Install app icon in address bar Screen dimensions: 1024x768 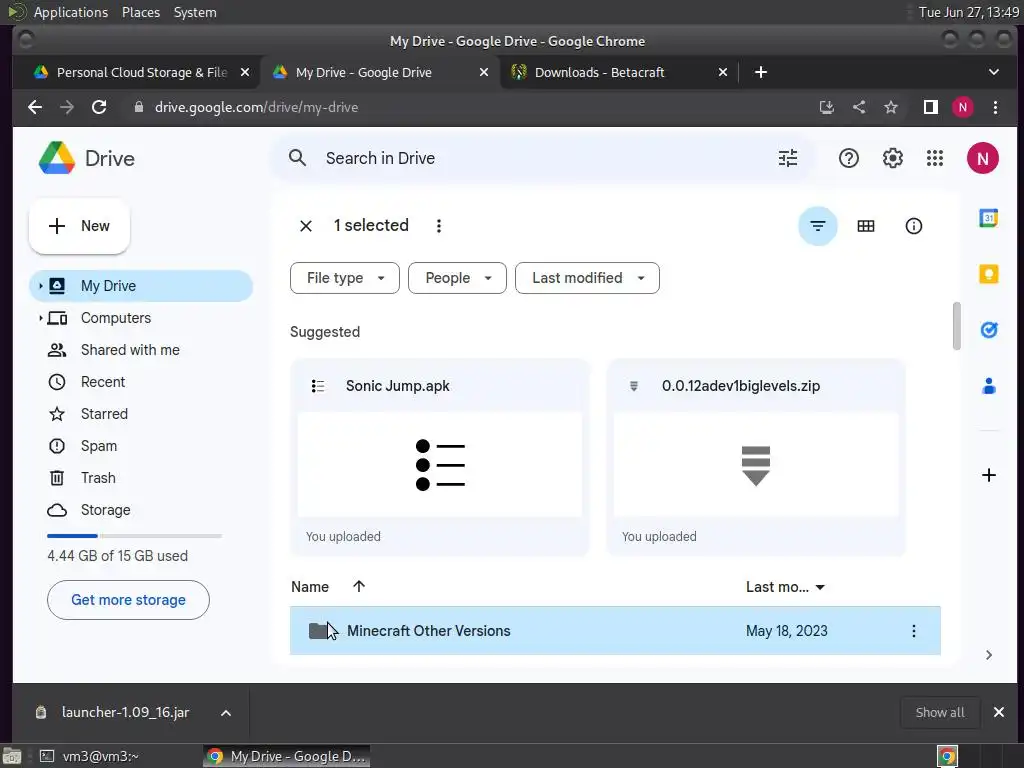coord(827,107)
